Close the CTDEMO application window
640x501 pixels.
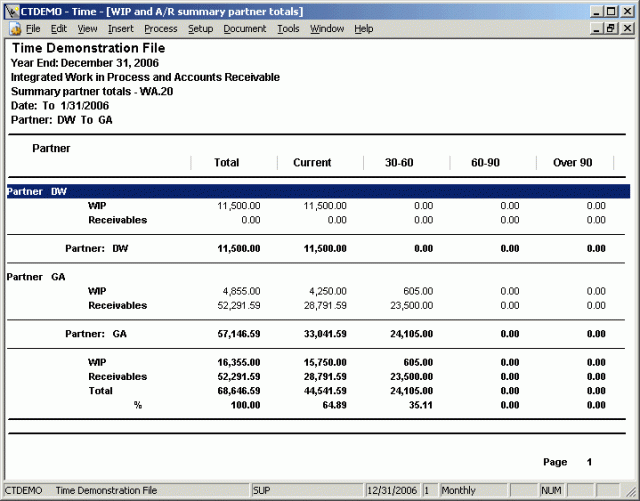628,10
